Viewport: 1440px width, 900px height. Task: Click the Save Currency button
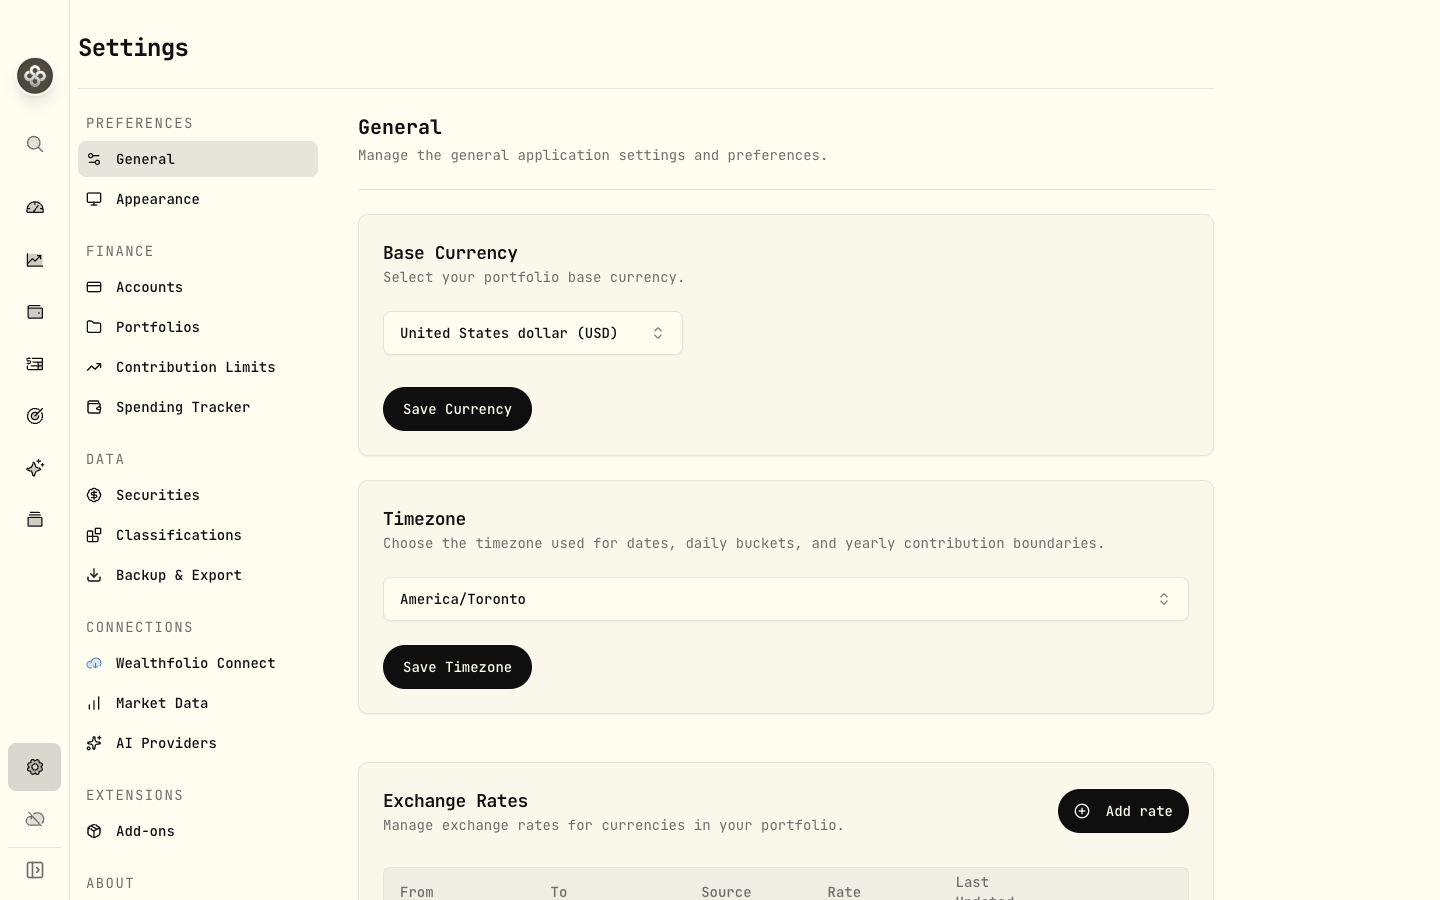click(457, 409)
